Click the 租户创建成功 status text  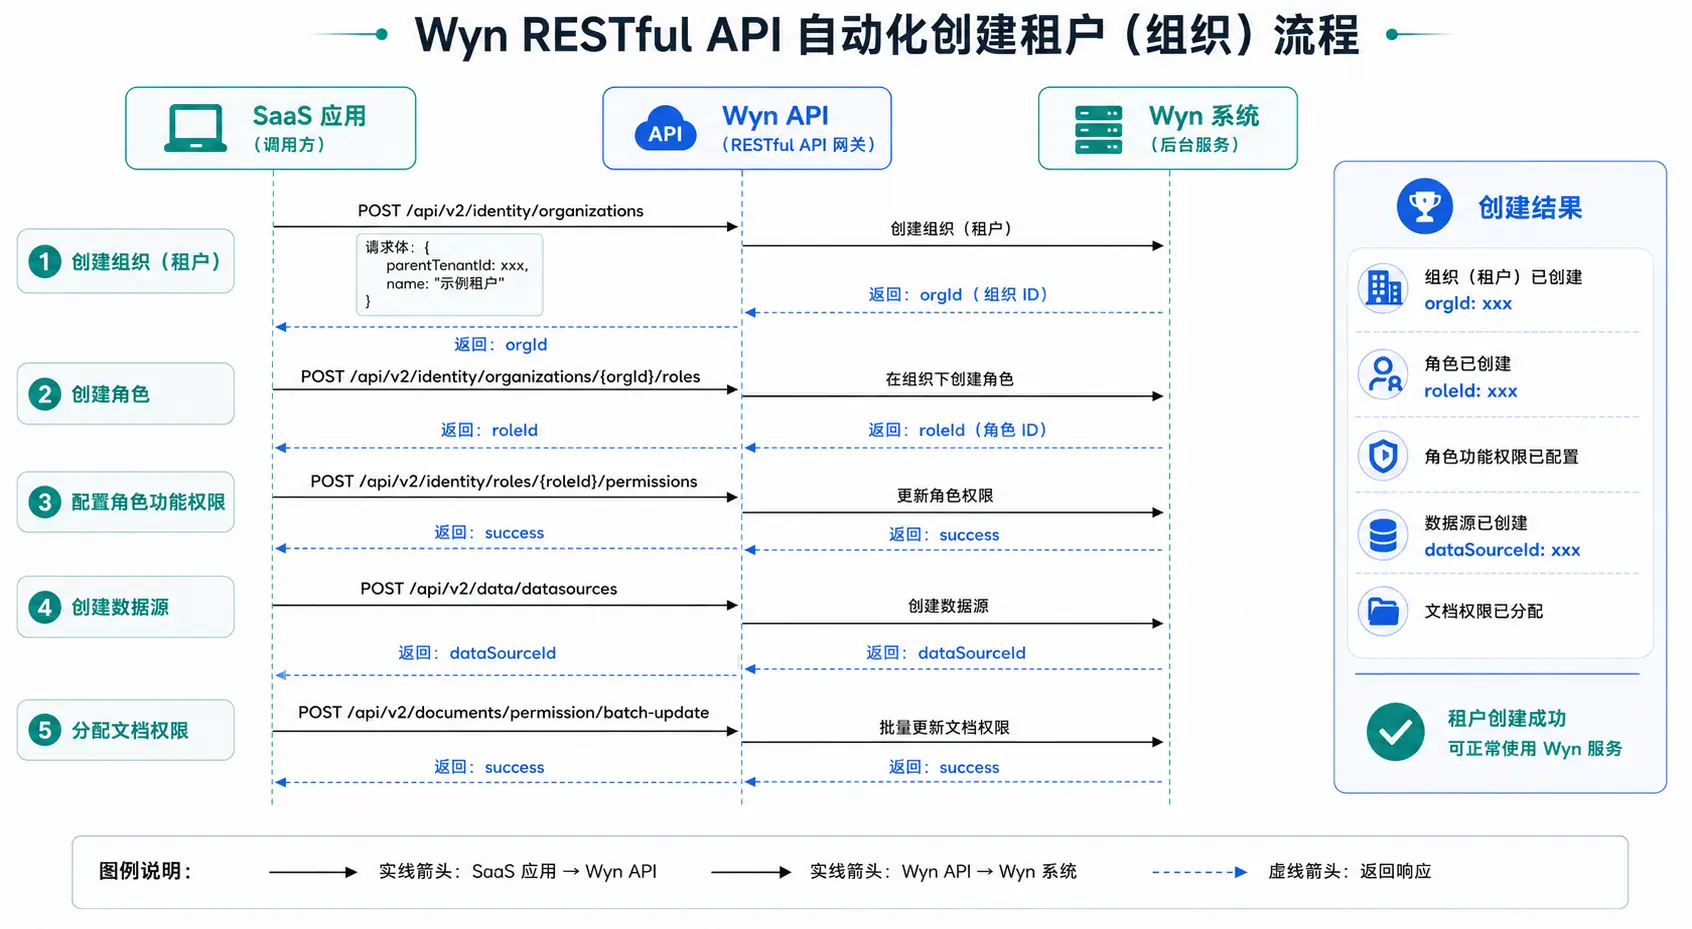(1507, 718)
